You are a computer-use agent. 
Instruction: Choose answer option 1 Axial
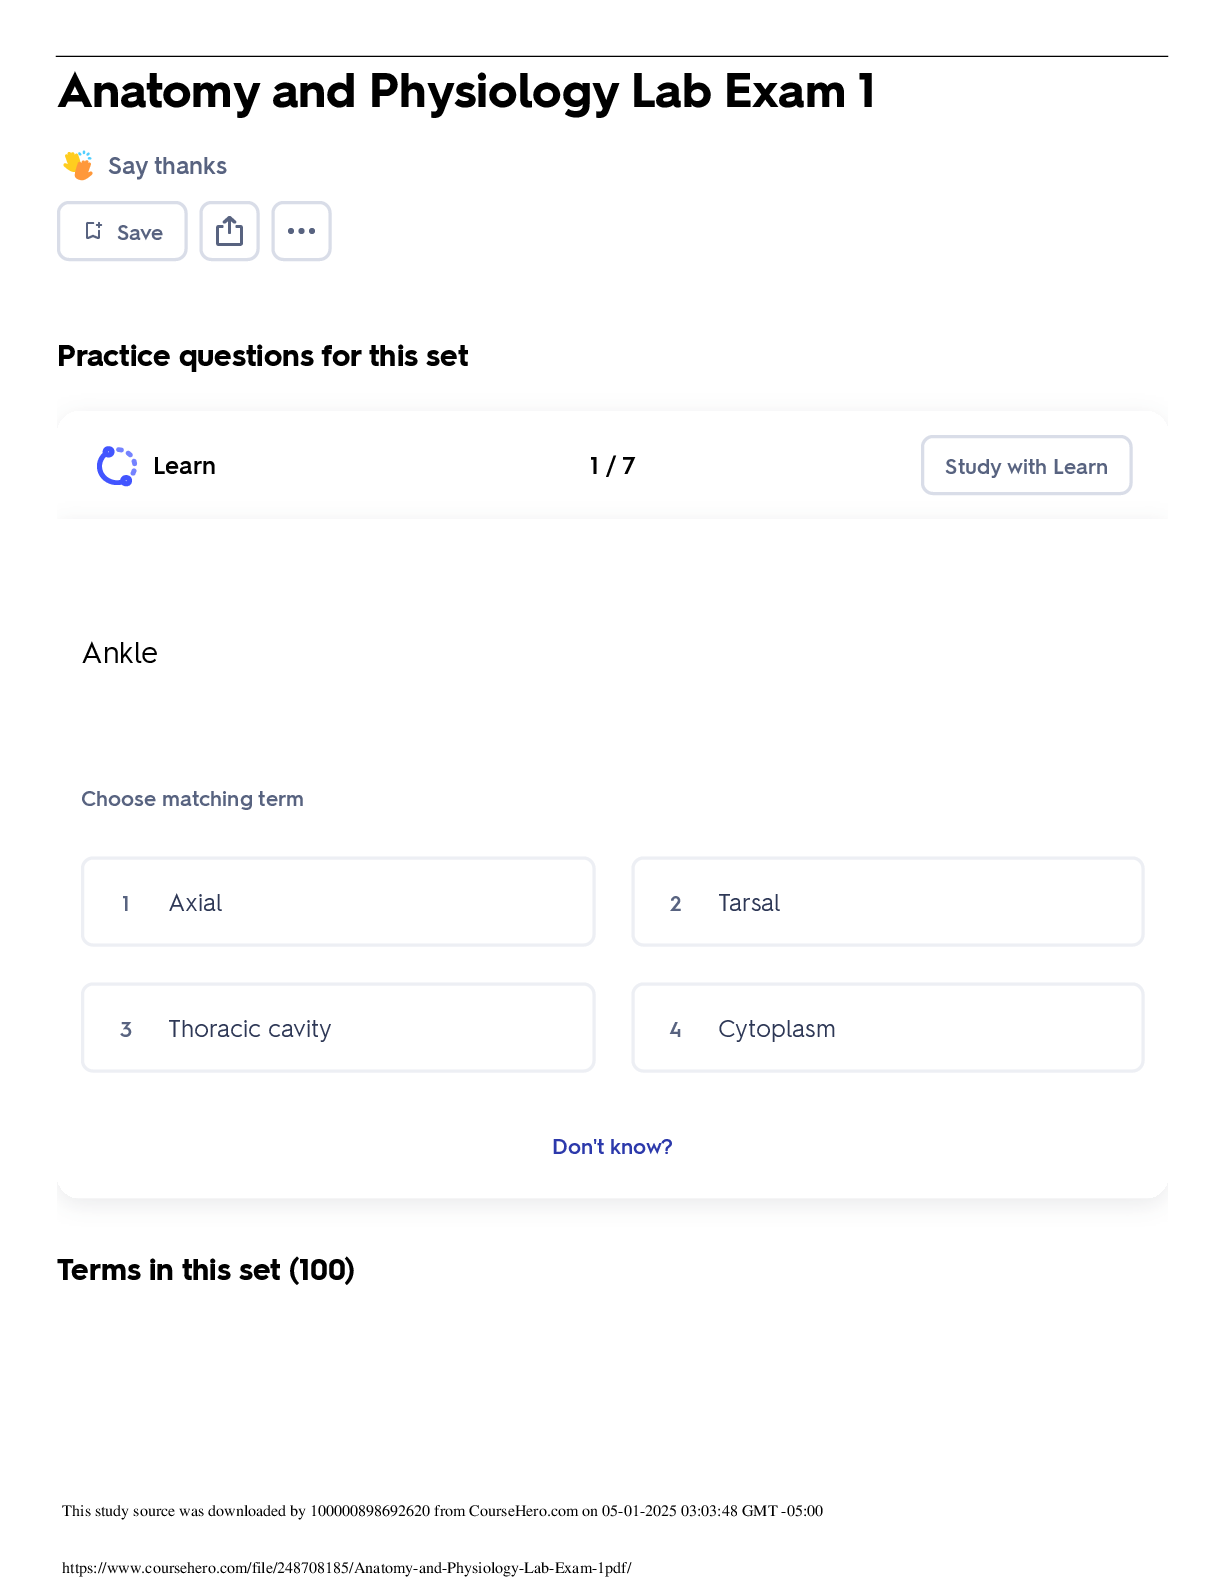coord(338,902)
